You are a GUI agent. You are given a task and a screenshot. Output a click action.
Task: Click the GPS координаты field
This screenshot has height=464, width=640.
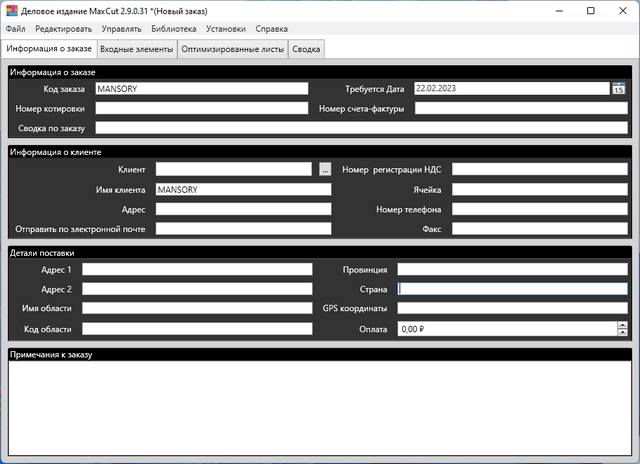(512, 308)
